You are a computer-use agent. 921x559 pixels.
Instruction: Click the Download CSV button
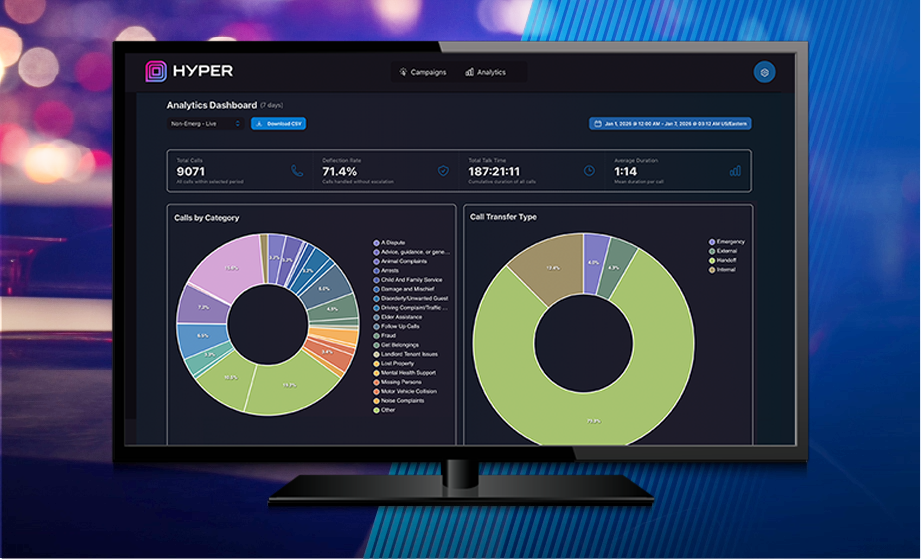278,124
